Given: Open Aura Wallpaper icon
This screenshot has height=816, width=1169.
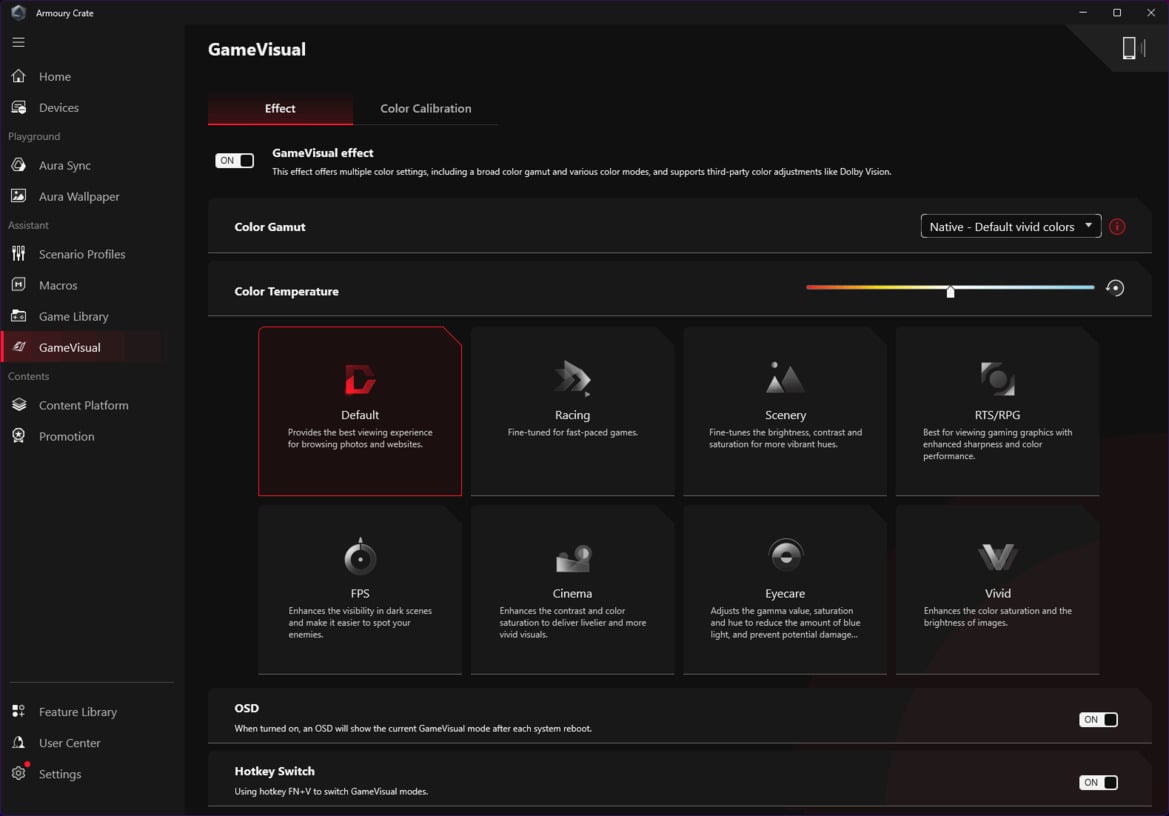Looking at the screenshot, I should coord(19,196).
